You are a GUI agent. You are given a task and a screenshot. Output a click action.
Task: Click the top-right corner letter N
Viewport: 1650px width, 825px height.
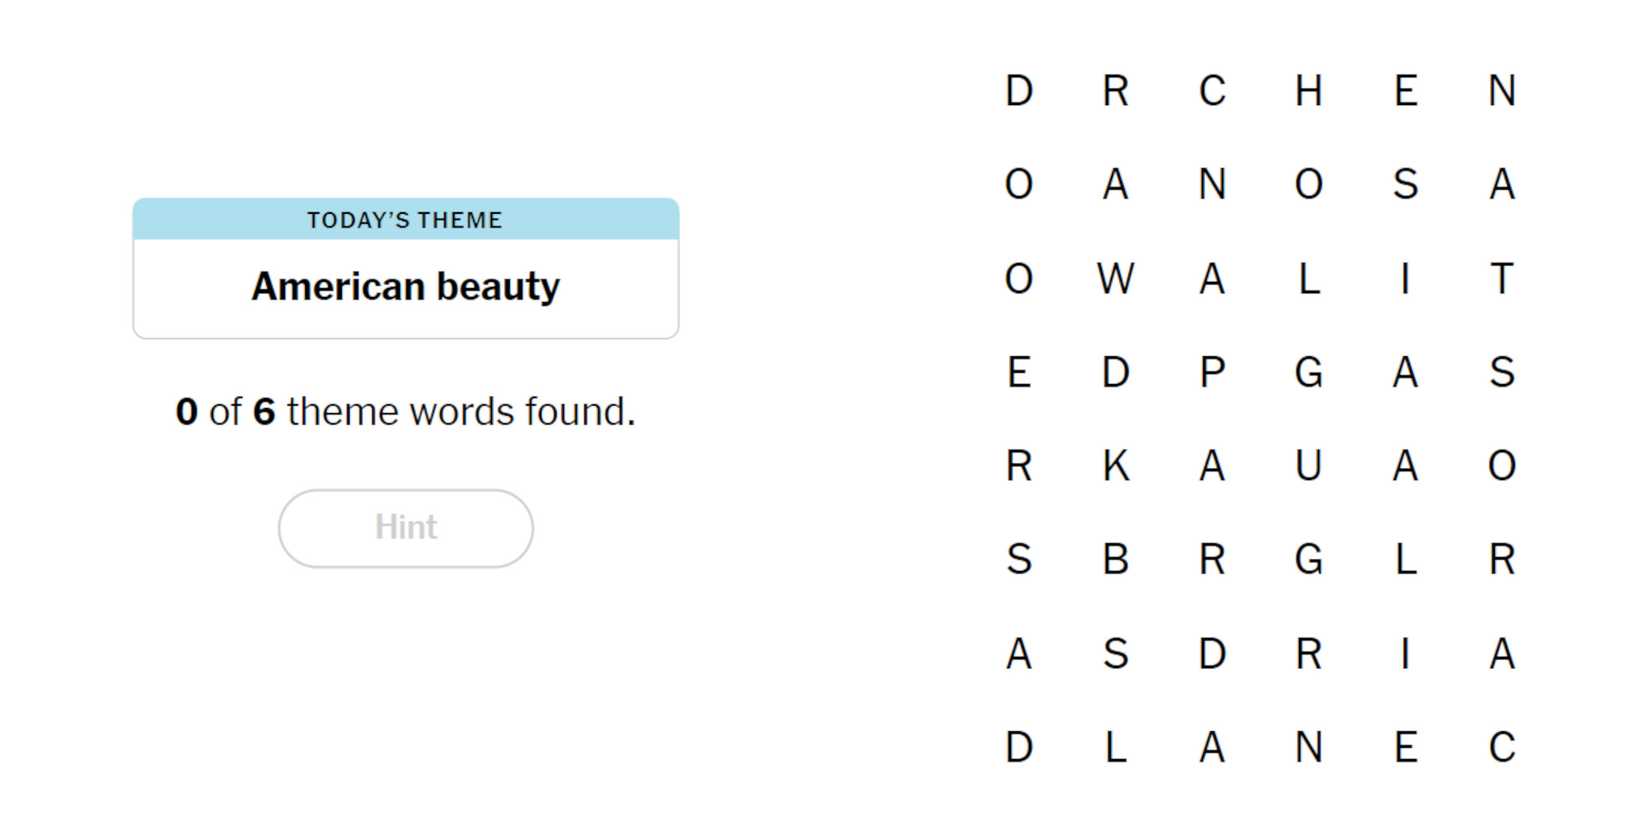[x=1501, y=91]
